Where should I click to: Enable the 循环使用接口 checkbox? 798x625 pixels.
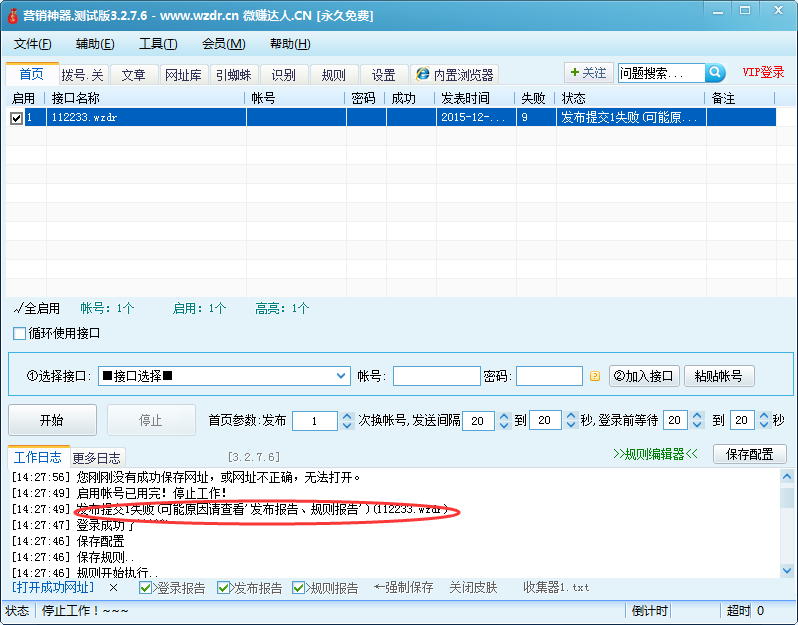point(19,333)
